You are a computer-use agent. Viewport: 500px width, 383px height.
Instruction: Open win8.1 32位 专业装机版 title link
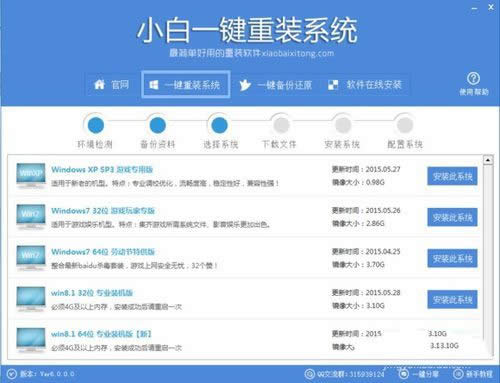pyautogui.click(x=92, y=293)
